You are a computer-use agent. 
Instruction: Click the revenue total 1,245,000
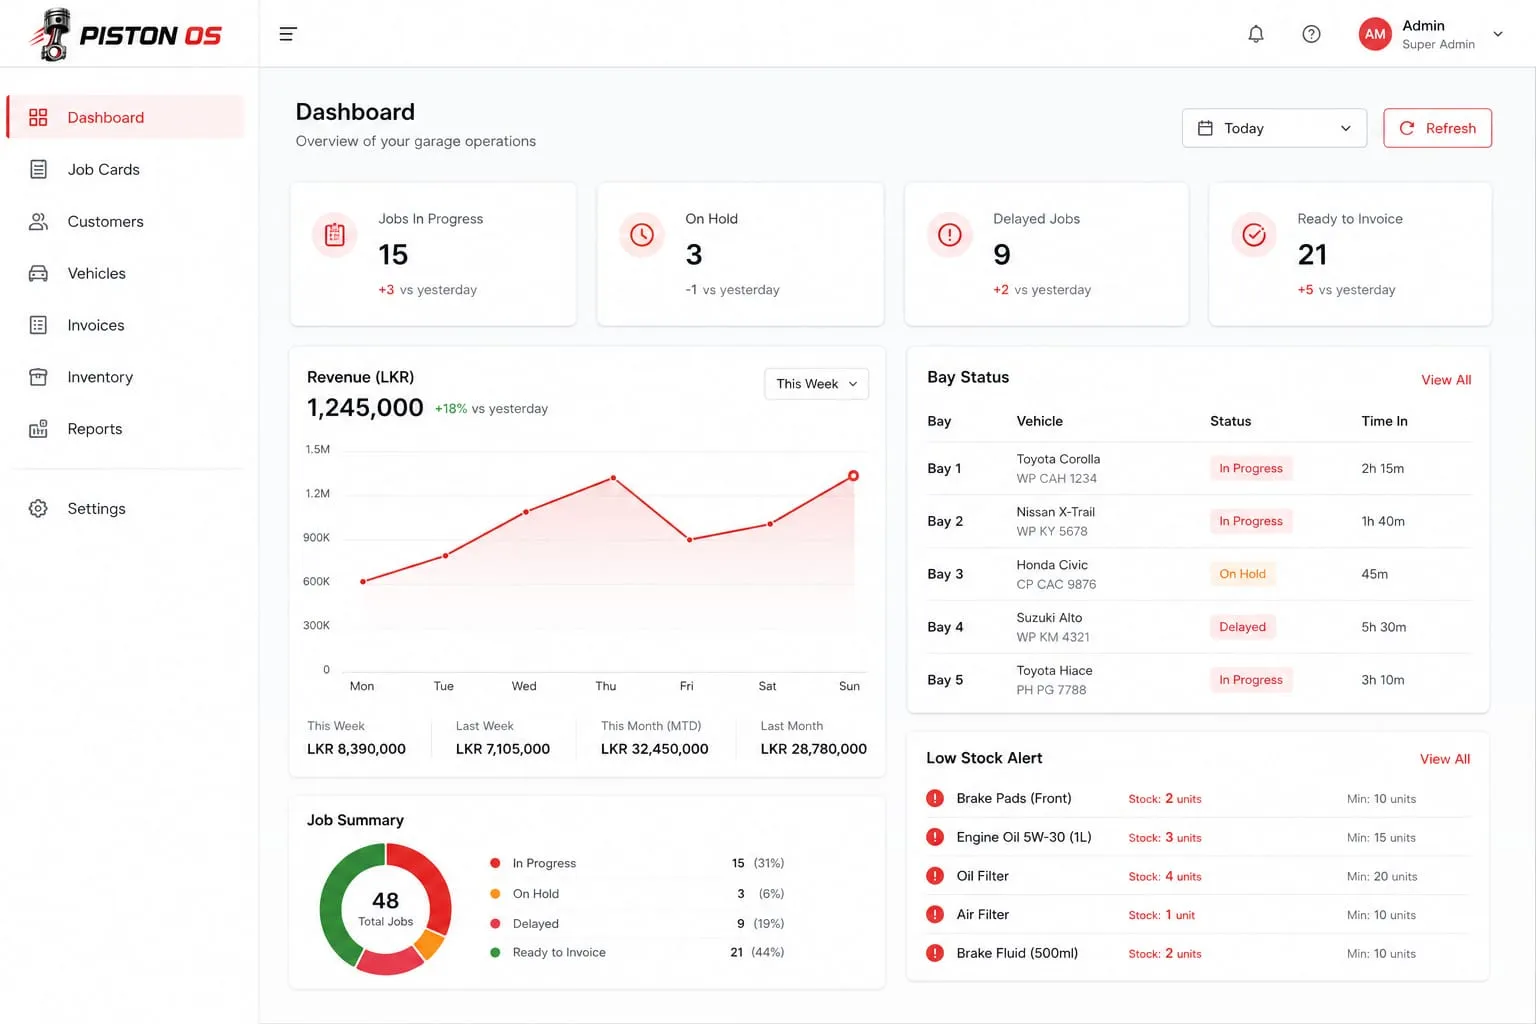tap(365, 408)
